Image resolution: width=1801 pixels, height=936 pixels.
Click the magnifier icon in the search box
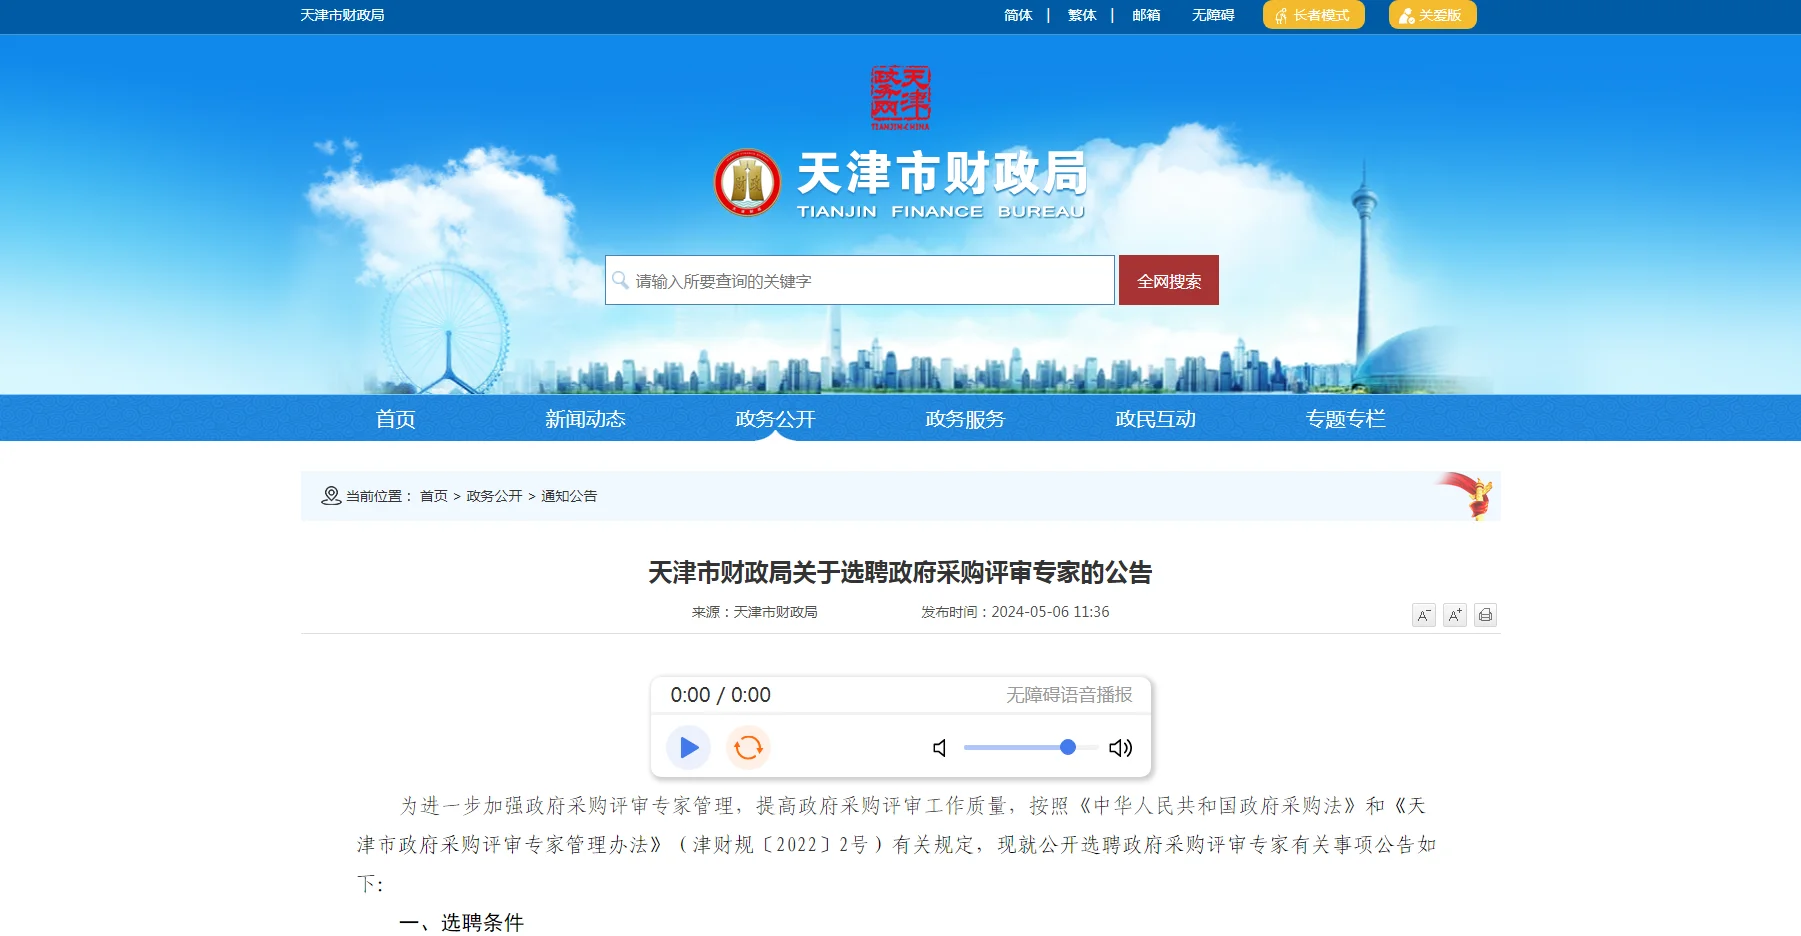(620, 280)
